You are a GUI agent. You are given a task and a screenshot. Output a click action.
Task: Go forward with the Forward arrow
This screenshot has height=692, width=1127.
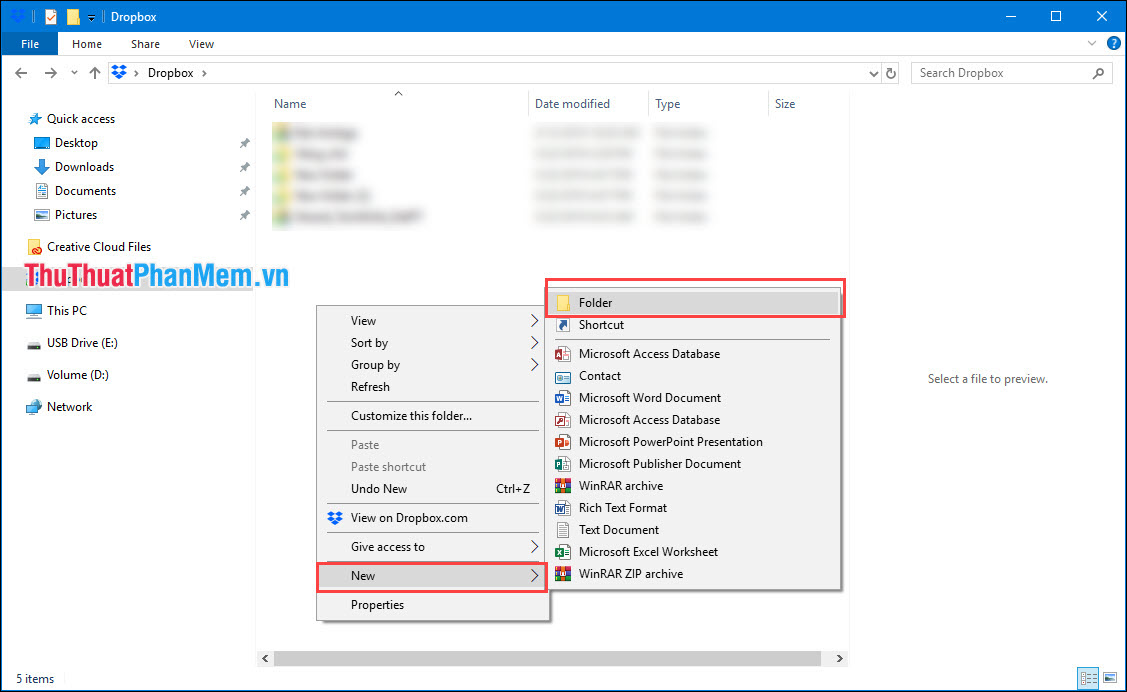pos(50,73)
